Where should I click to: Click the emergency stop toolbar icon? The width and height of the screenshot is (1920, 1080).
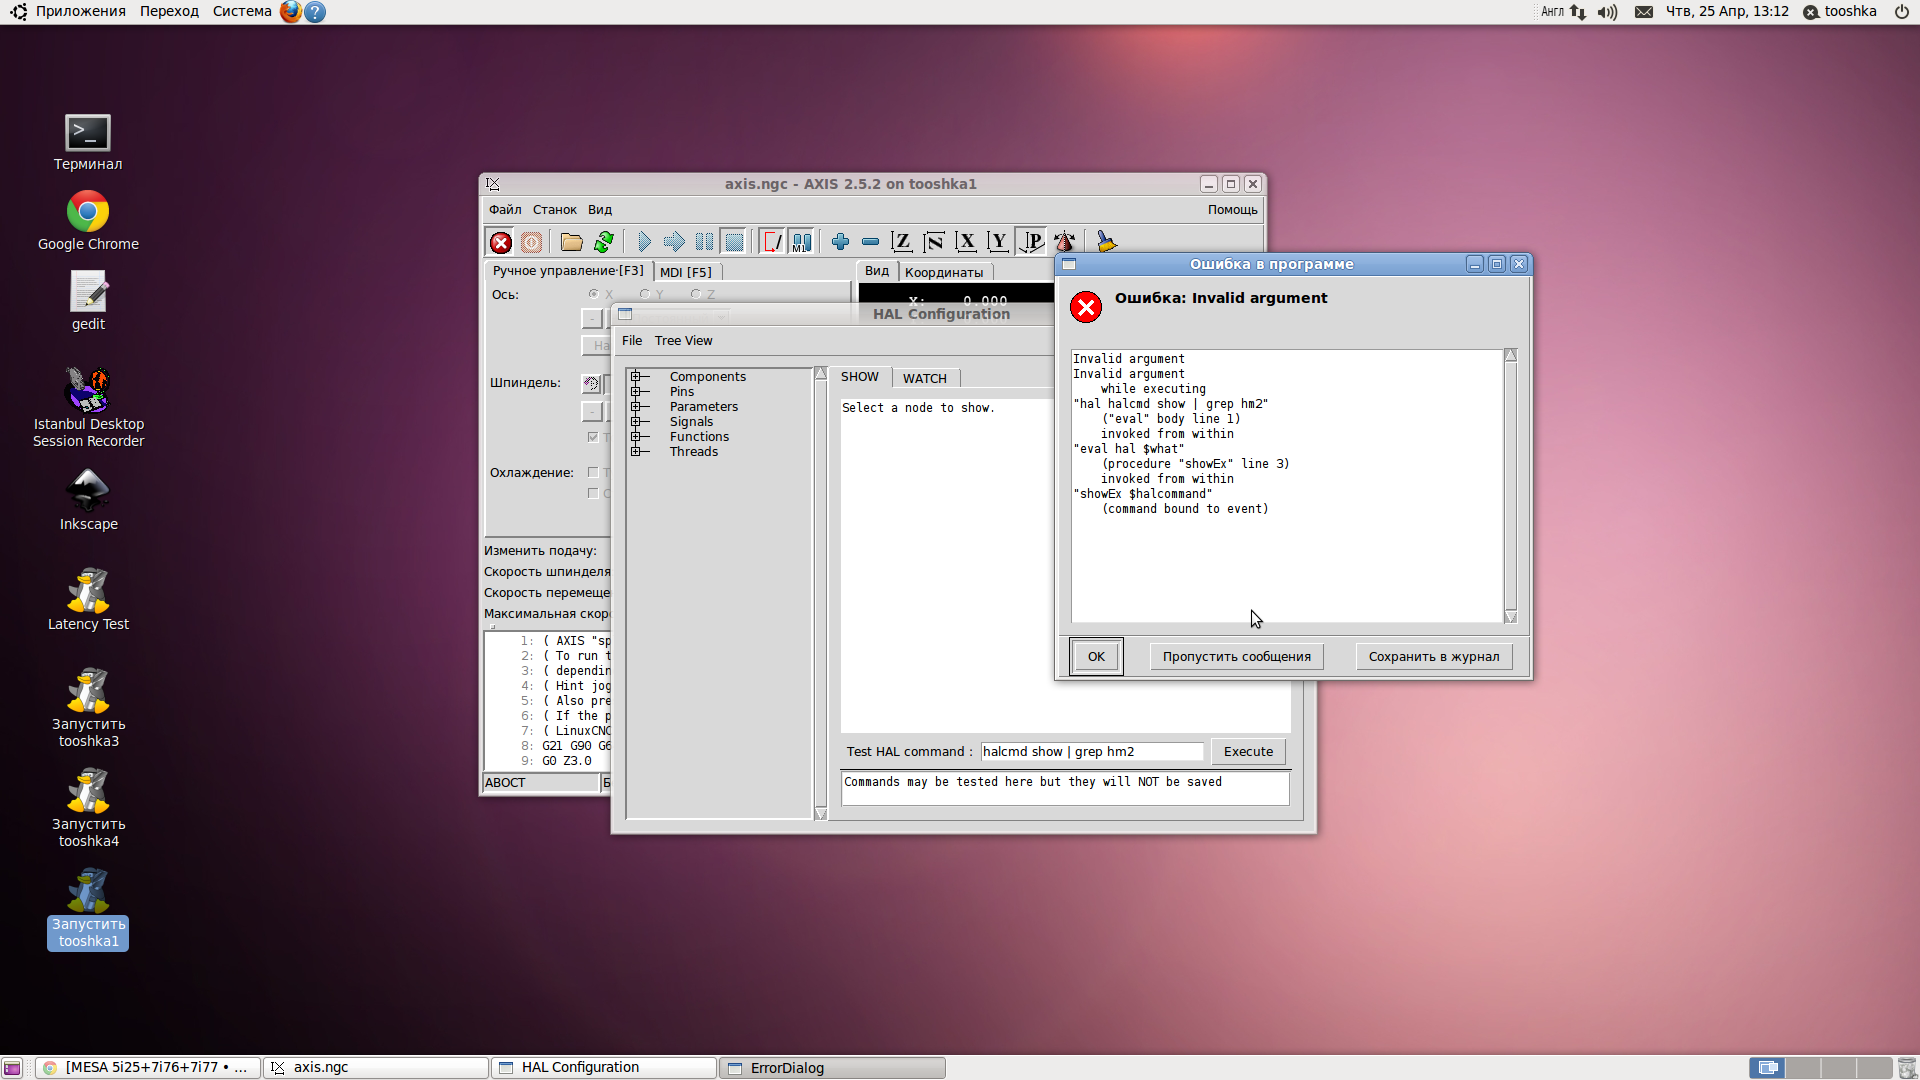tap(501, 242)
